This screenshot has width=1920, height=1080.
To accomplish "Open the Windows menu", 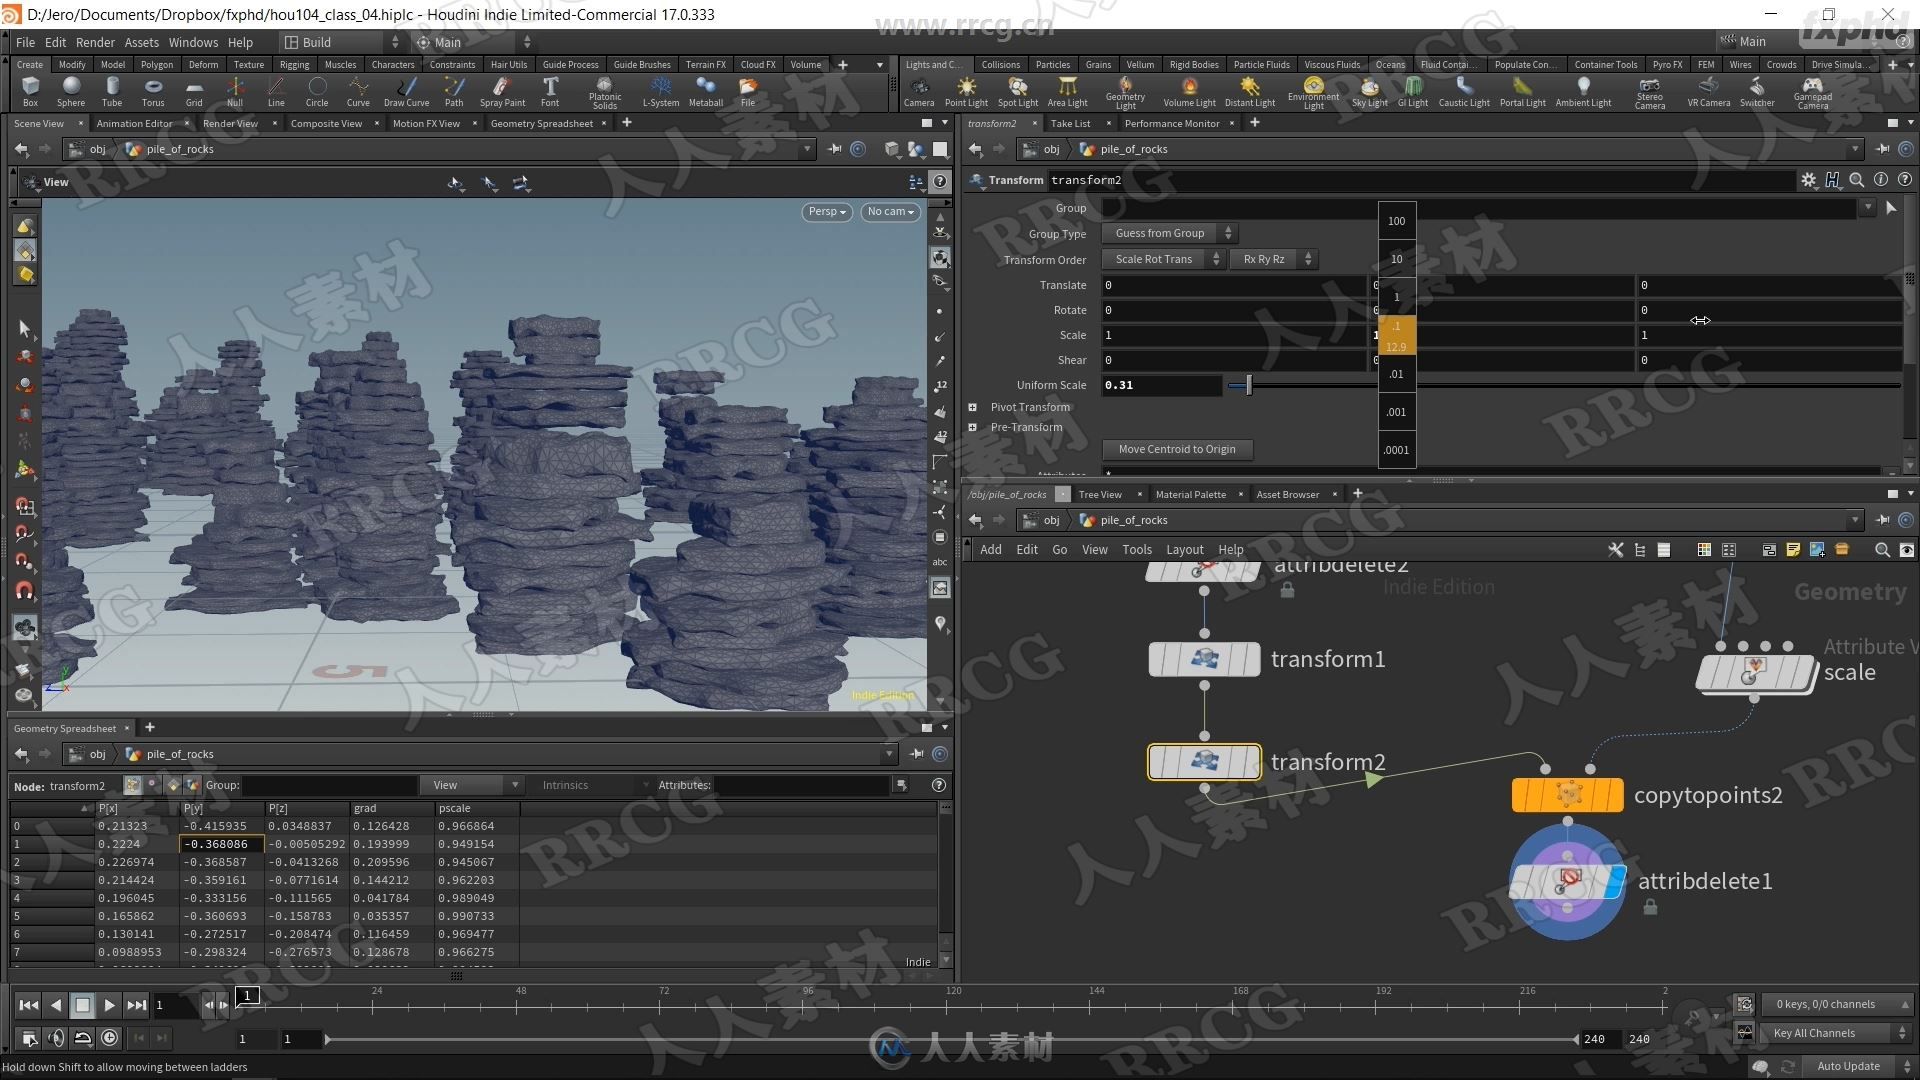I will (x=193, y=42).
